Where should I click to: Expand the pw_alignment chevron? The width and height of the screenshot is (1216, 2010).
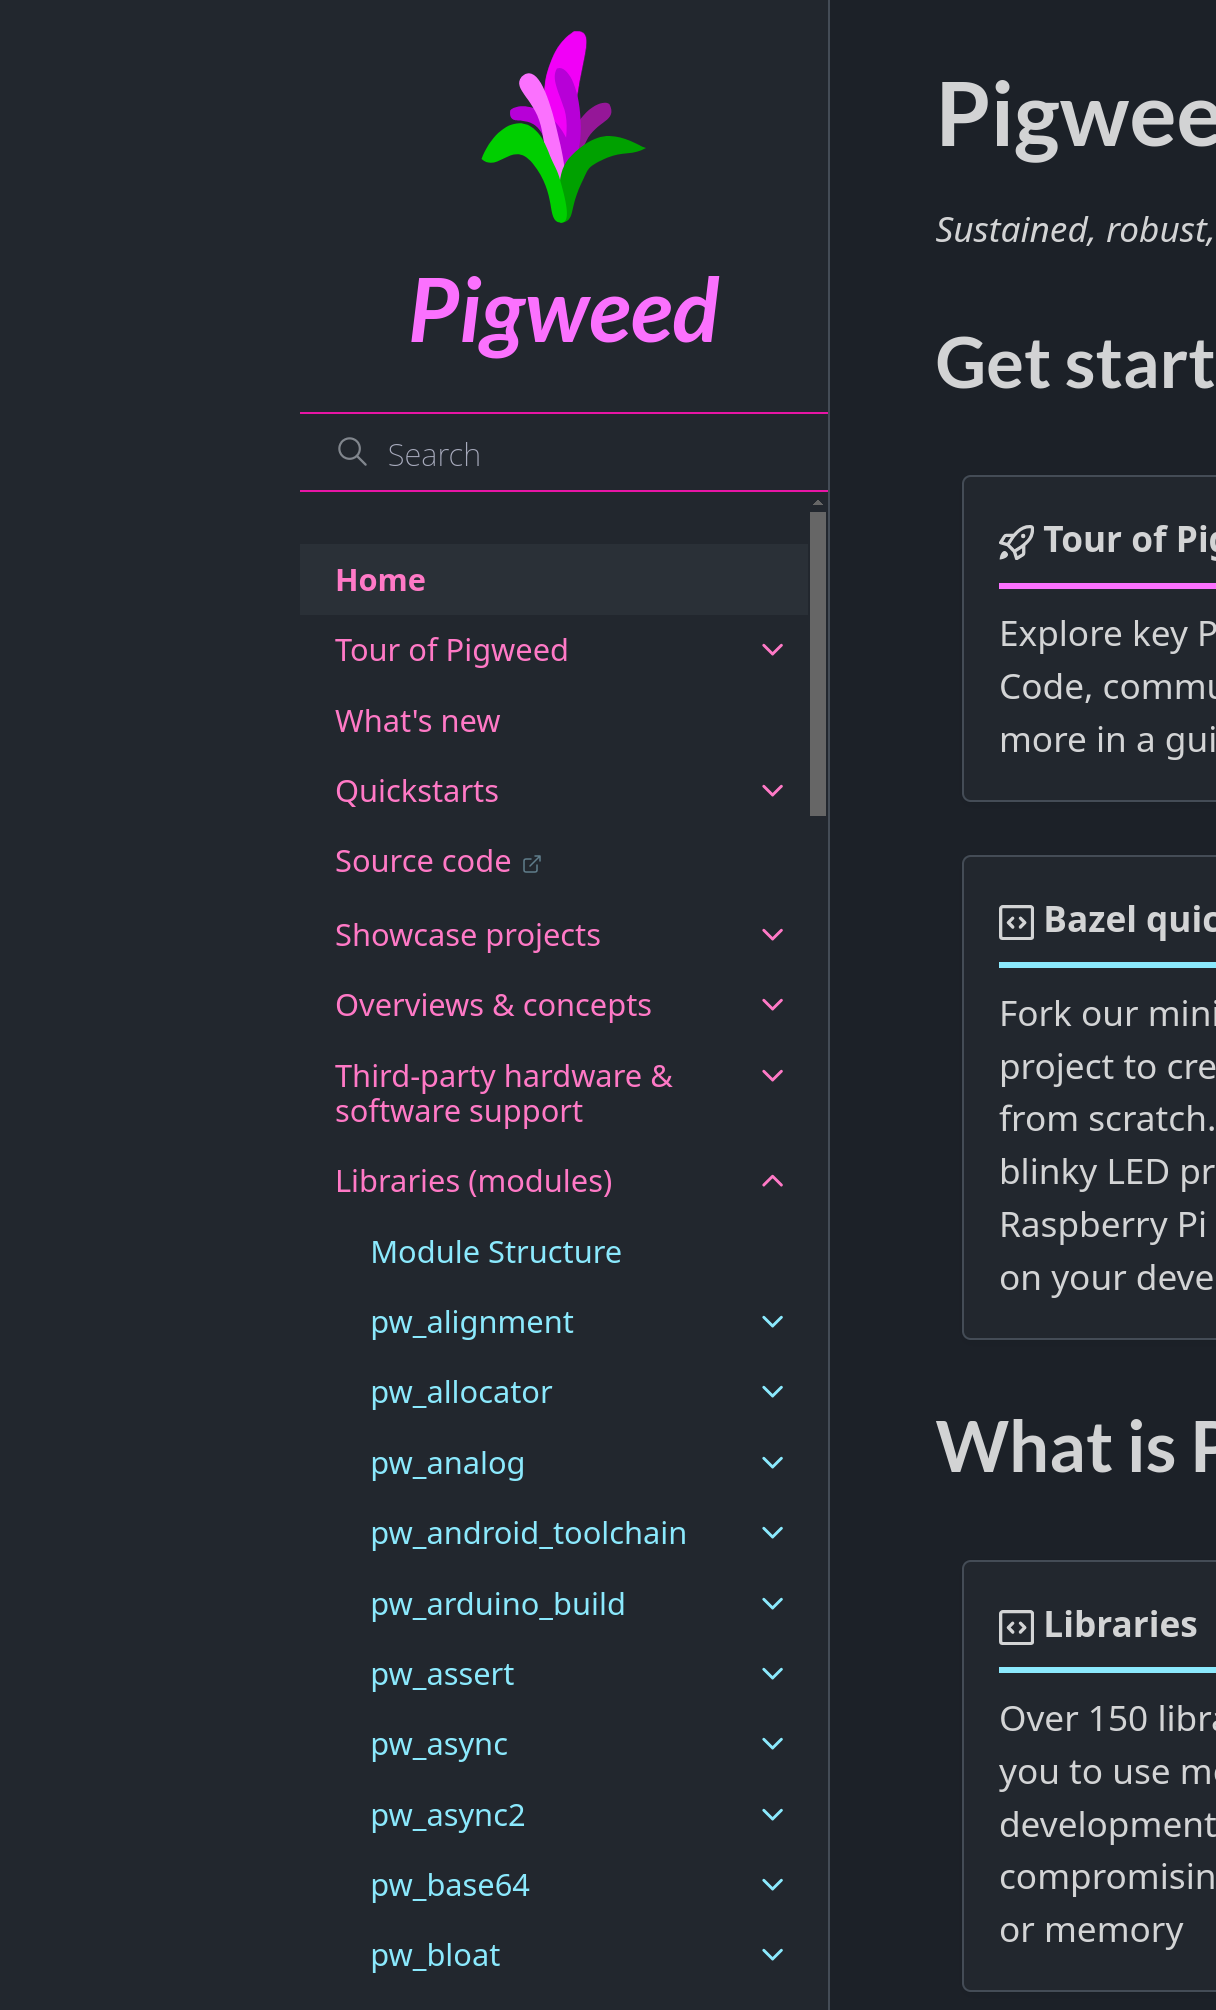[773, 1322]
